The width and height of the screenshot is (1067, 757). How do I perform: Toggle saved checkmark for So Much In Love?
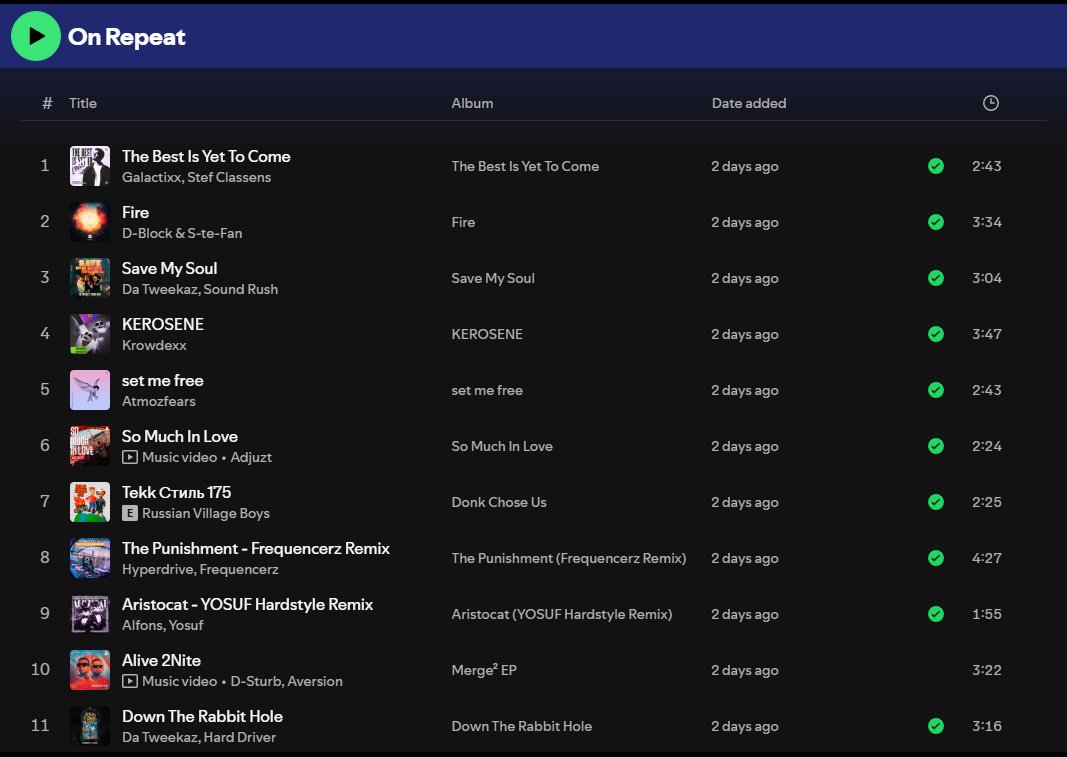936,446
